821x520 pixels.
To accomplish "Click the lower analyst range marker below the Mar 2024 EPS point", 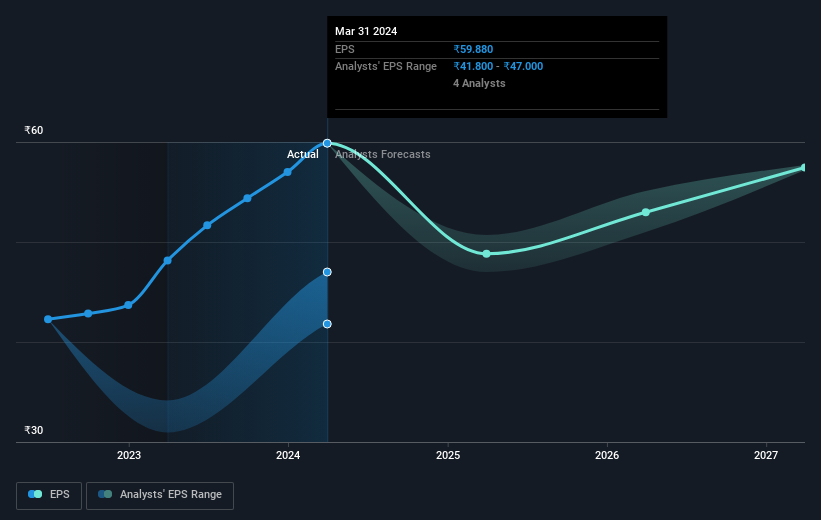I will pos(327,324).
